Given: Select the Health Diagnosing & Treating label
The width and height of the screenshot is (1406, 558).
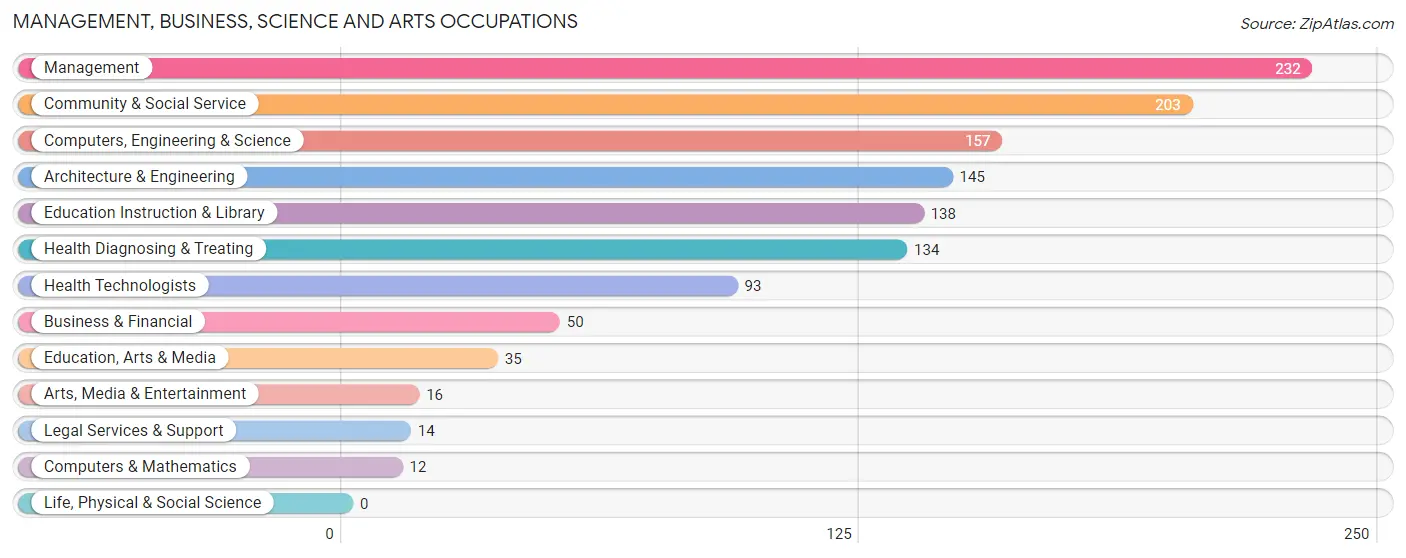Looking at the screenshot, I should pos(149,249).
